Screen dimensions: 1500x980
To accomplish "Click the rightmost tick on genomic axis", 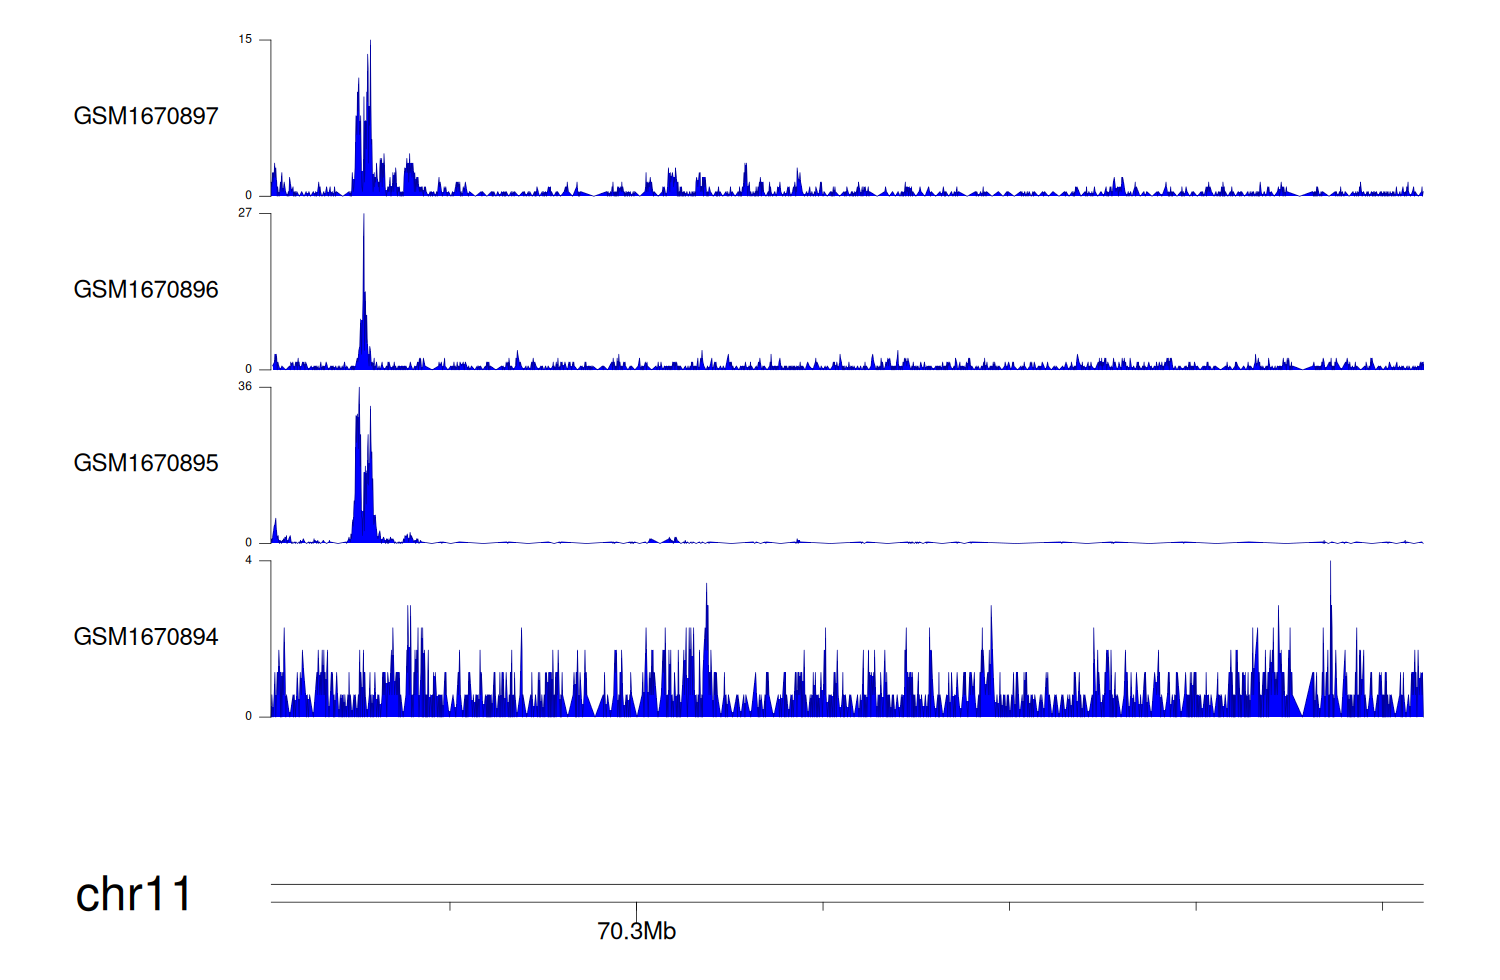I will [1383, 906].
